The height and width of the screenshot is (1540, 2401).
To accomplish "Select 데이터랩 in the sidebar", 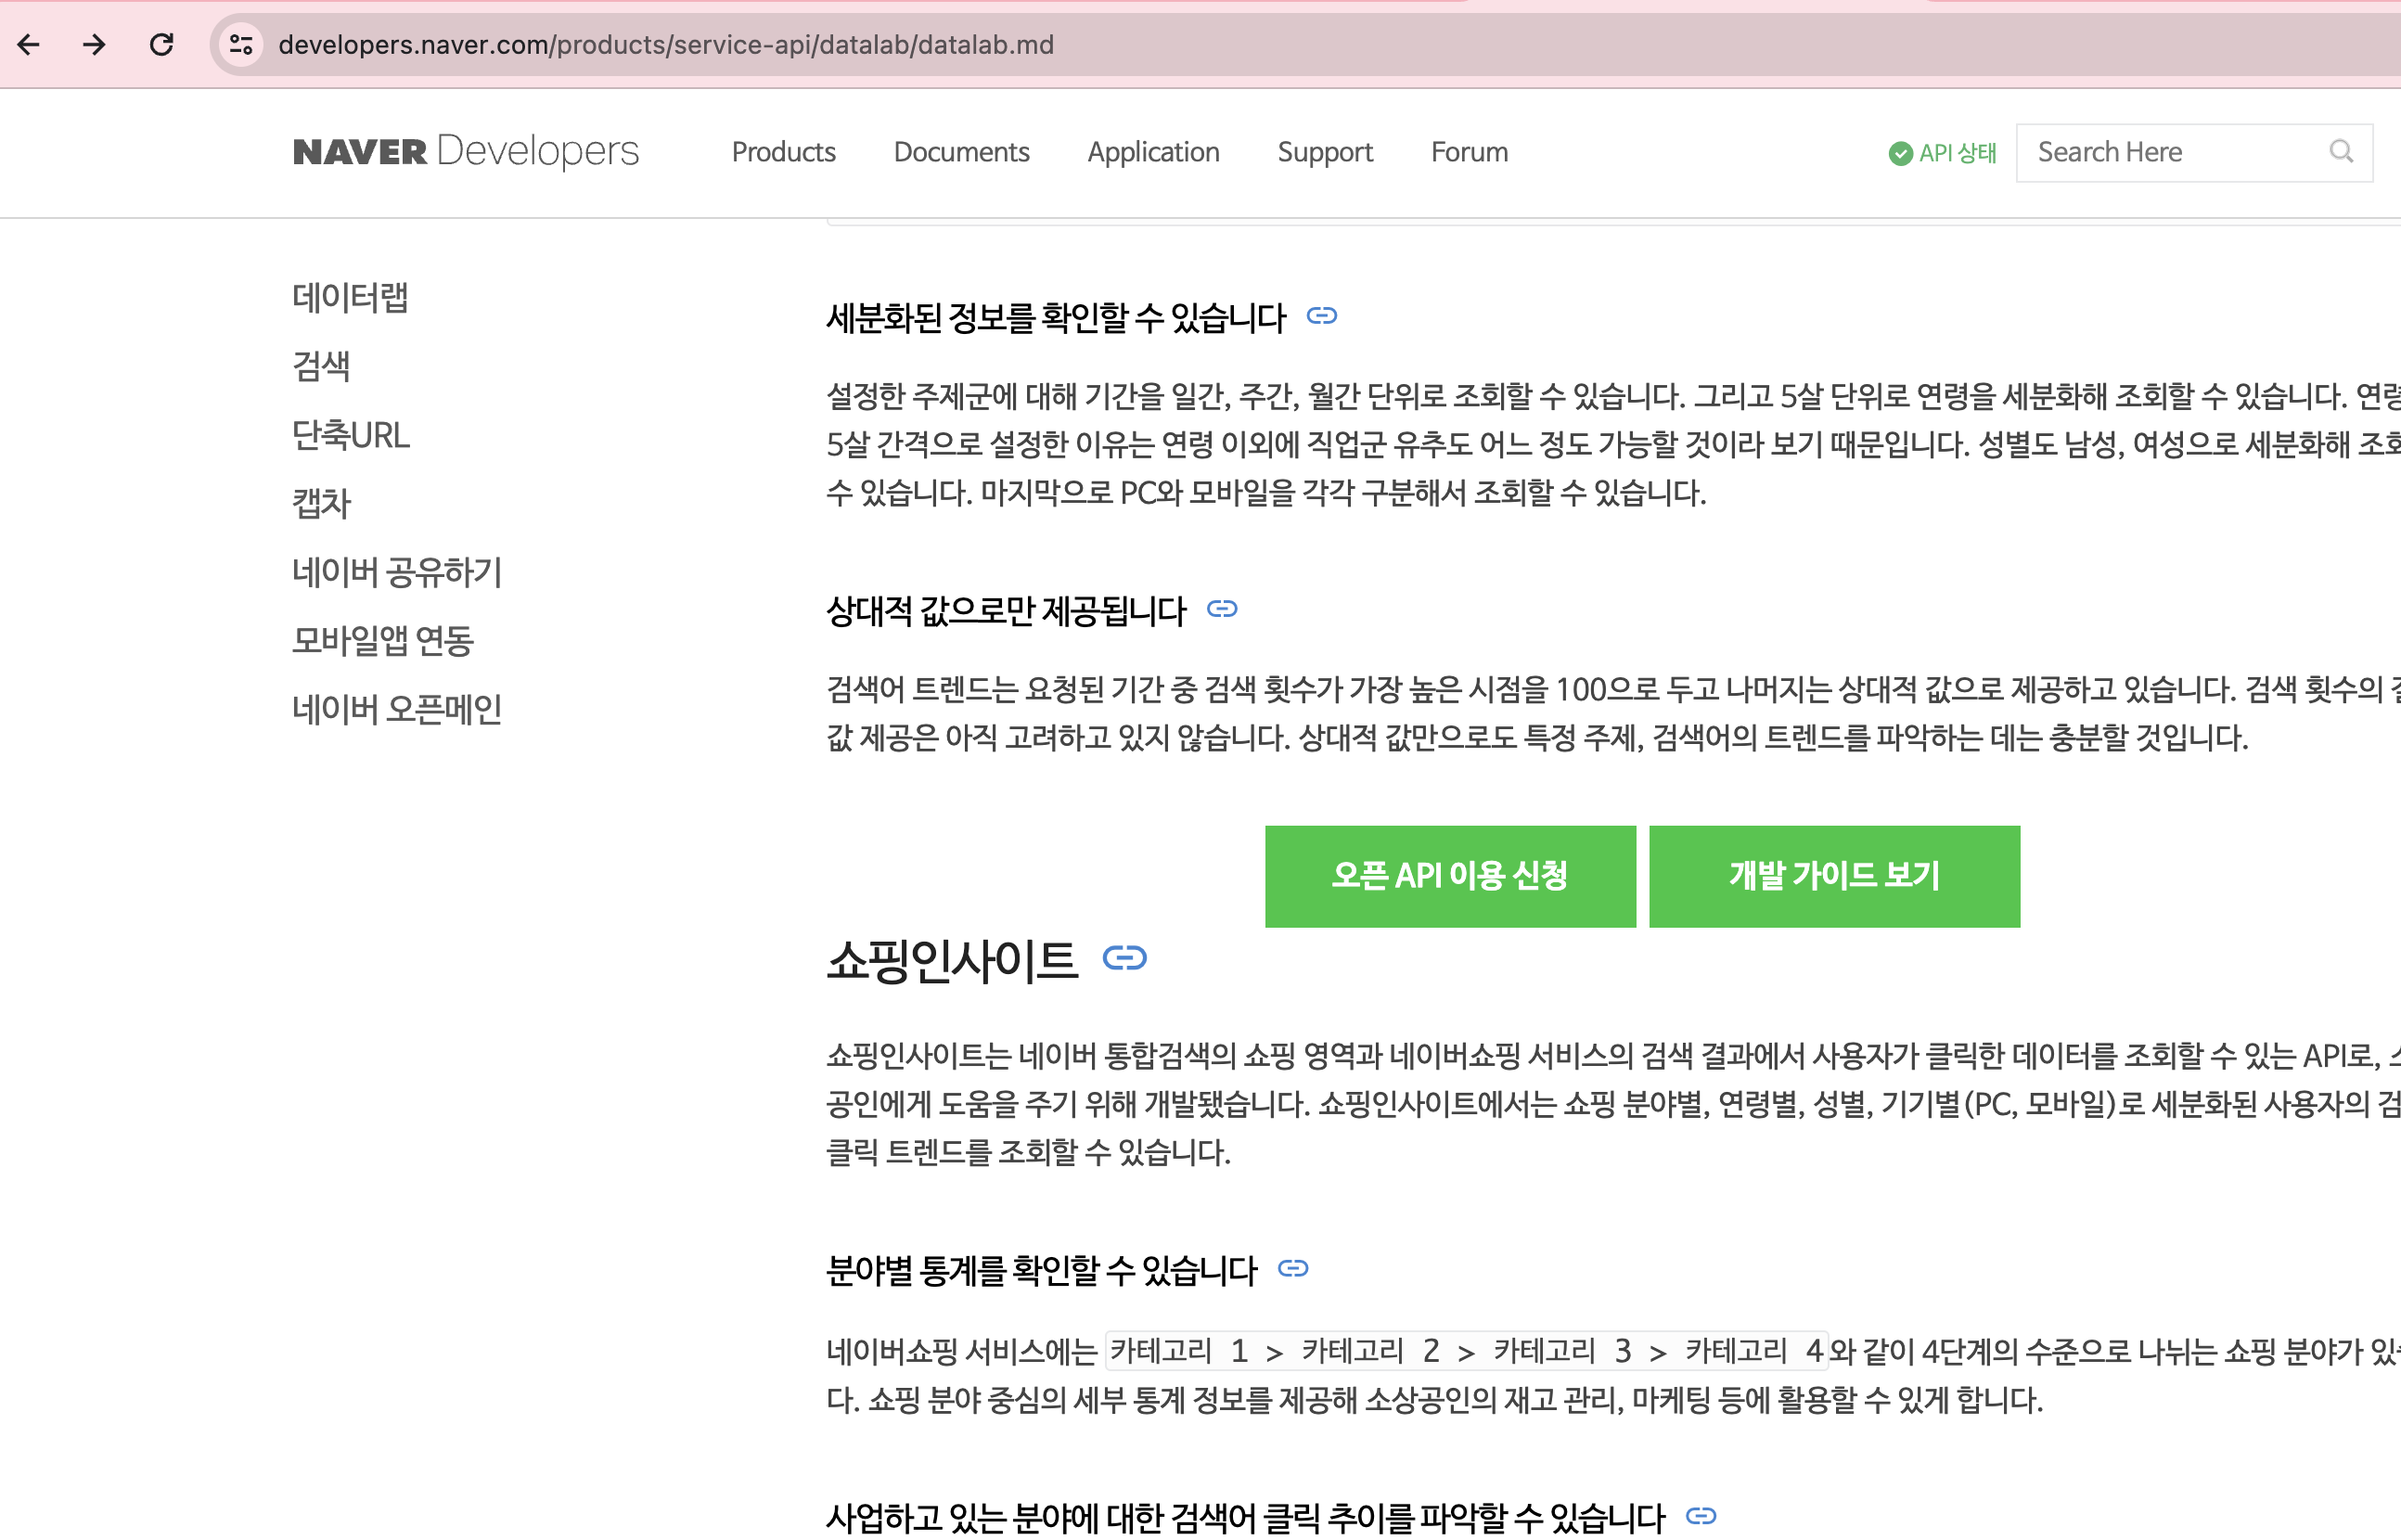I will 350,297.
